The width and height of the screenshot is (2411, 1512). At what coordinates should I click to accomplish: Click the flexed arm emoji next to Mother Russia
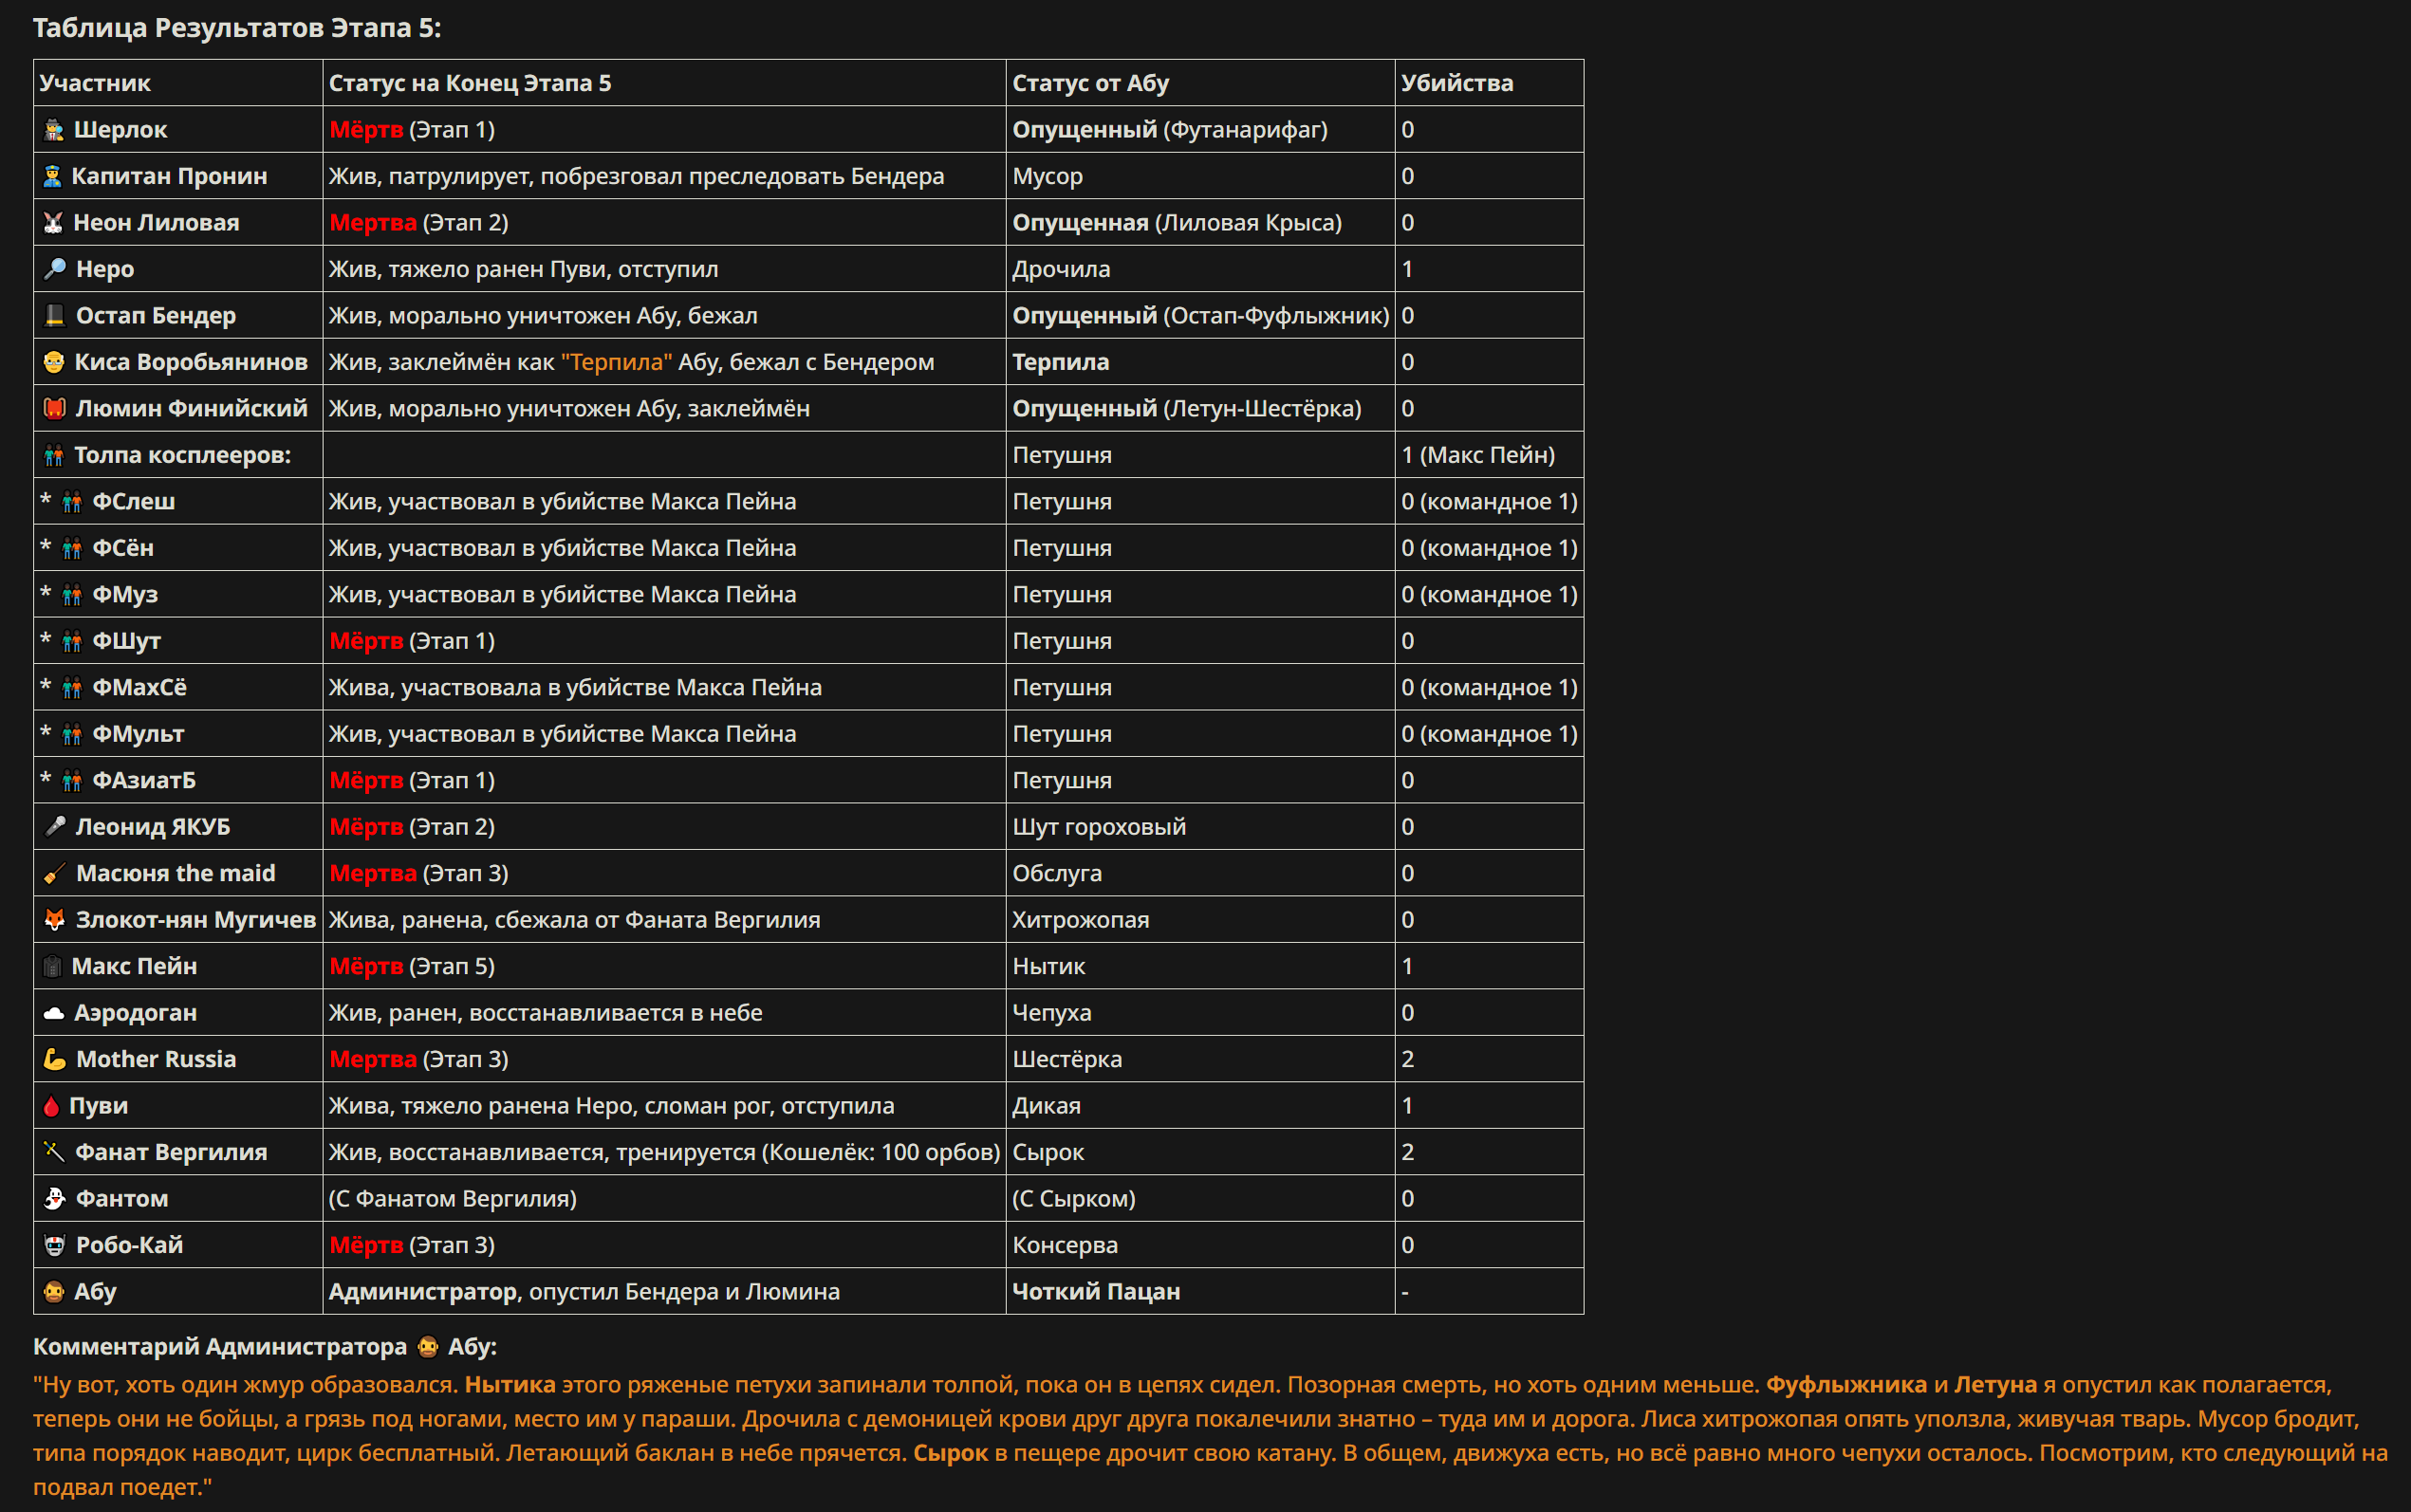(55, 1060)
